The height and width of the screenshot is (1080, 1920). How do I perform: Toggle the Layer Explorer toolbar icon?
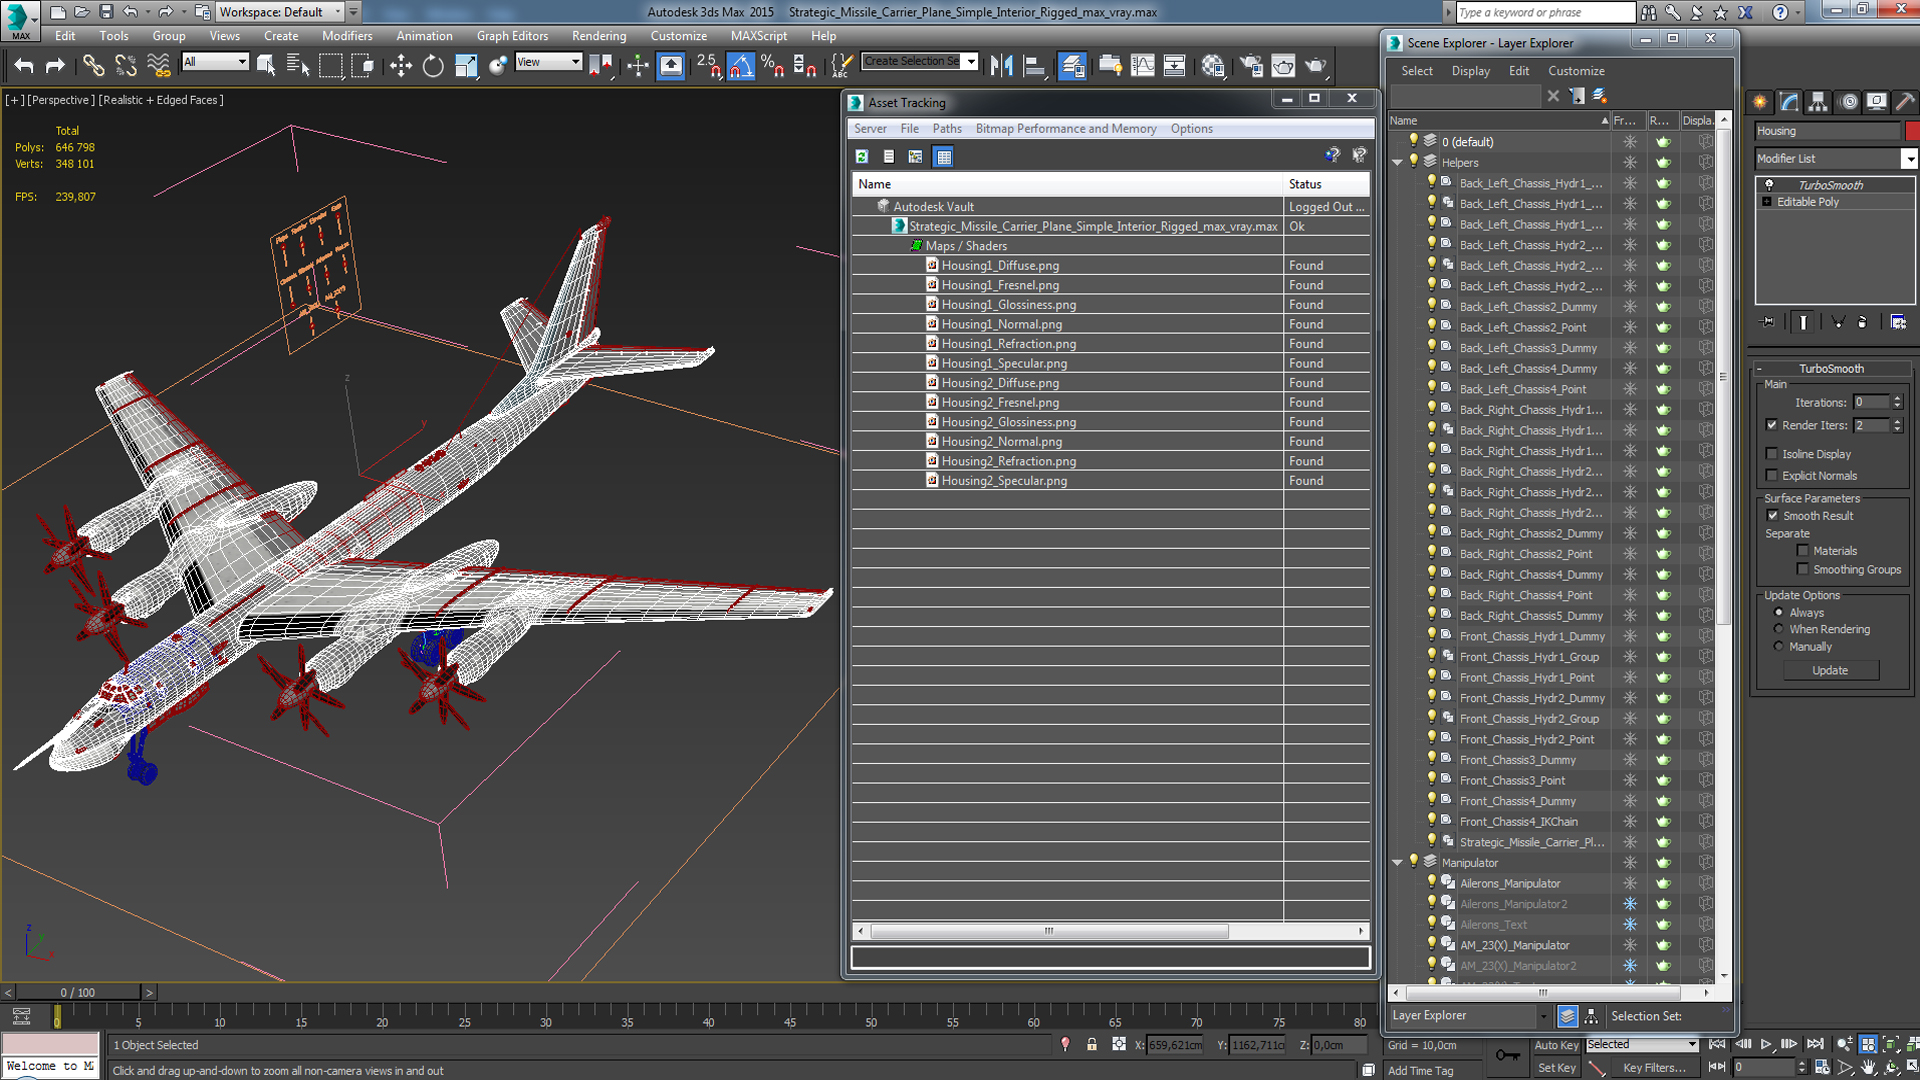(x=1072, y=66)
